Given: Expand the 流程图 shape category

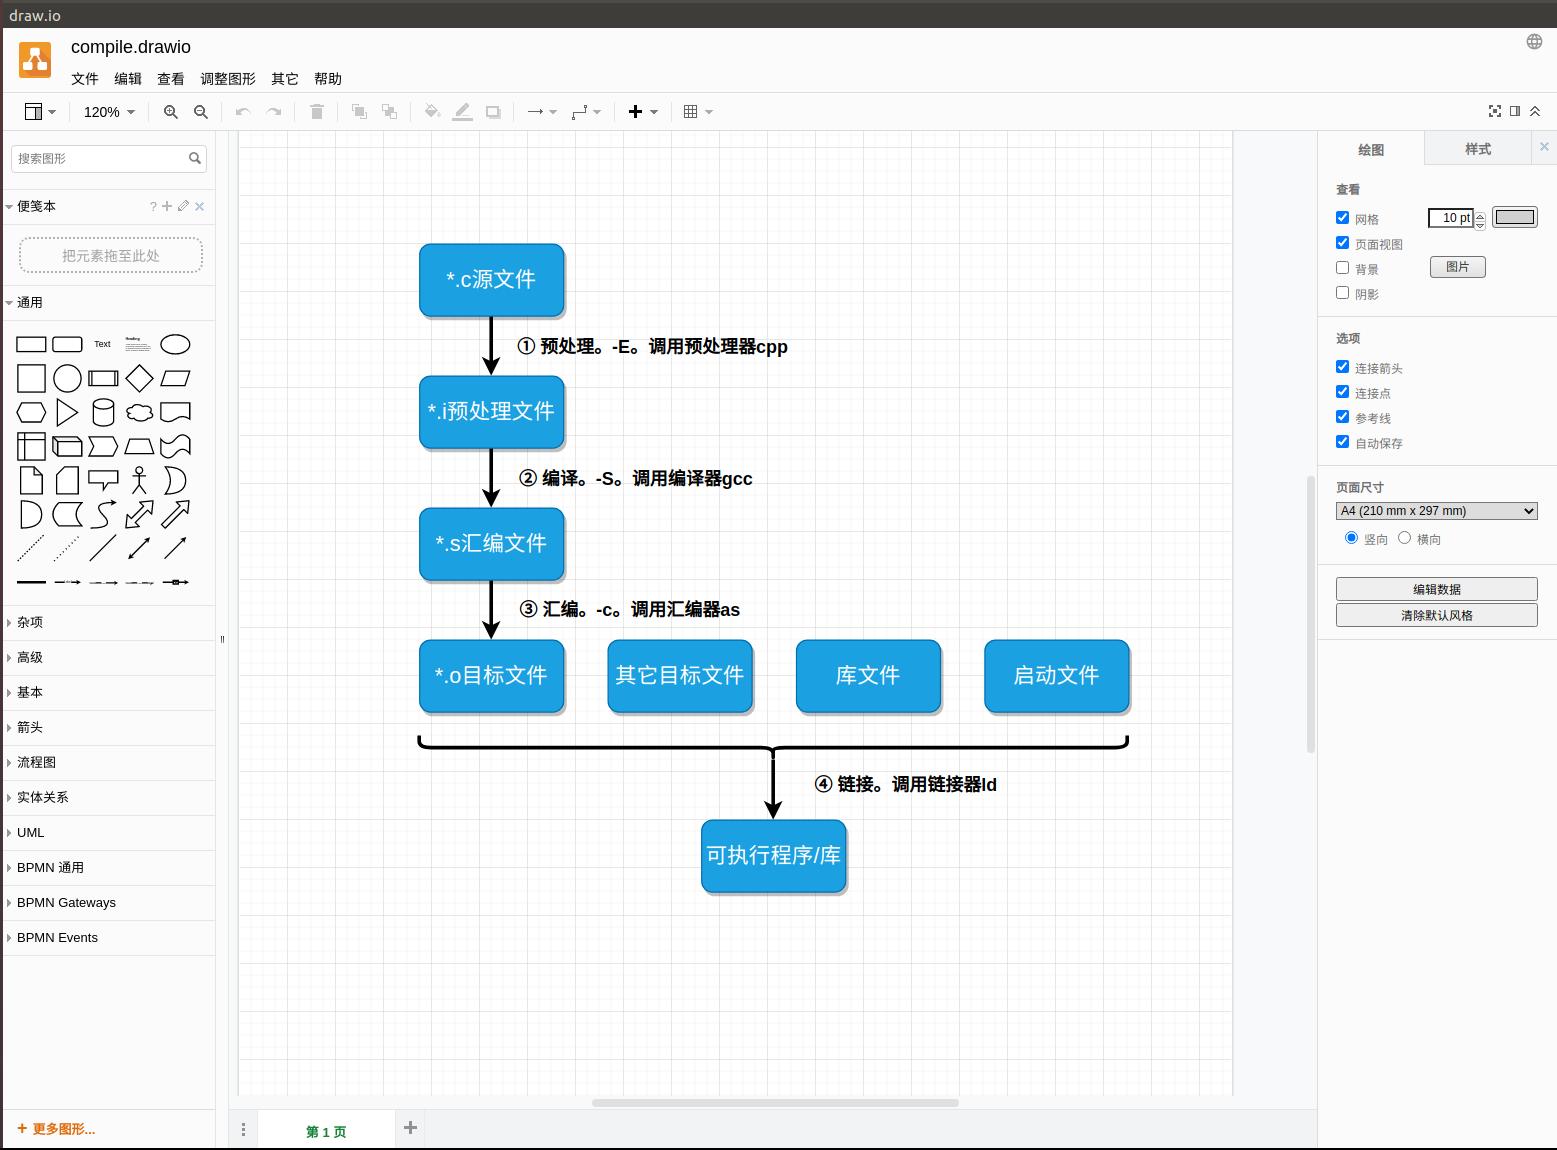Looking at the screenshot, I should (x=37, y=762).
